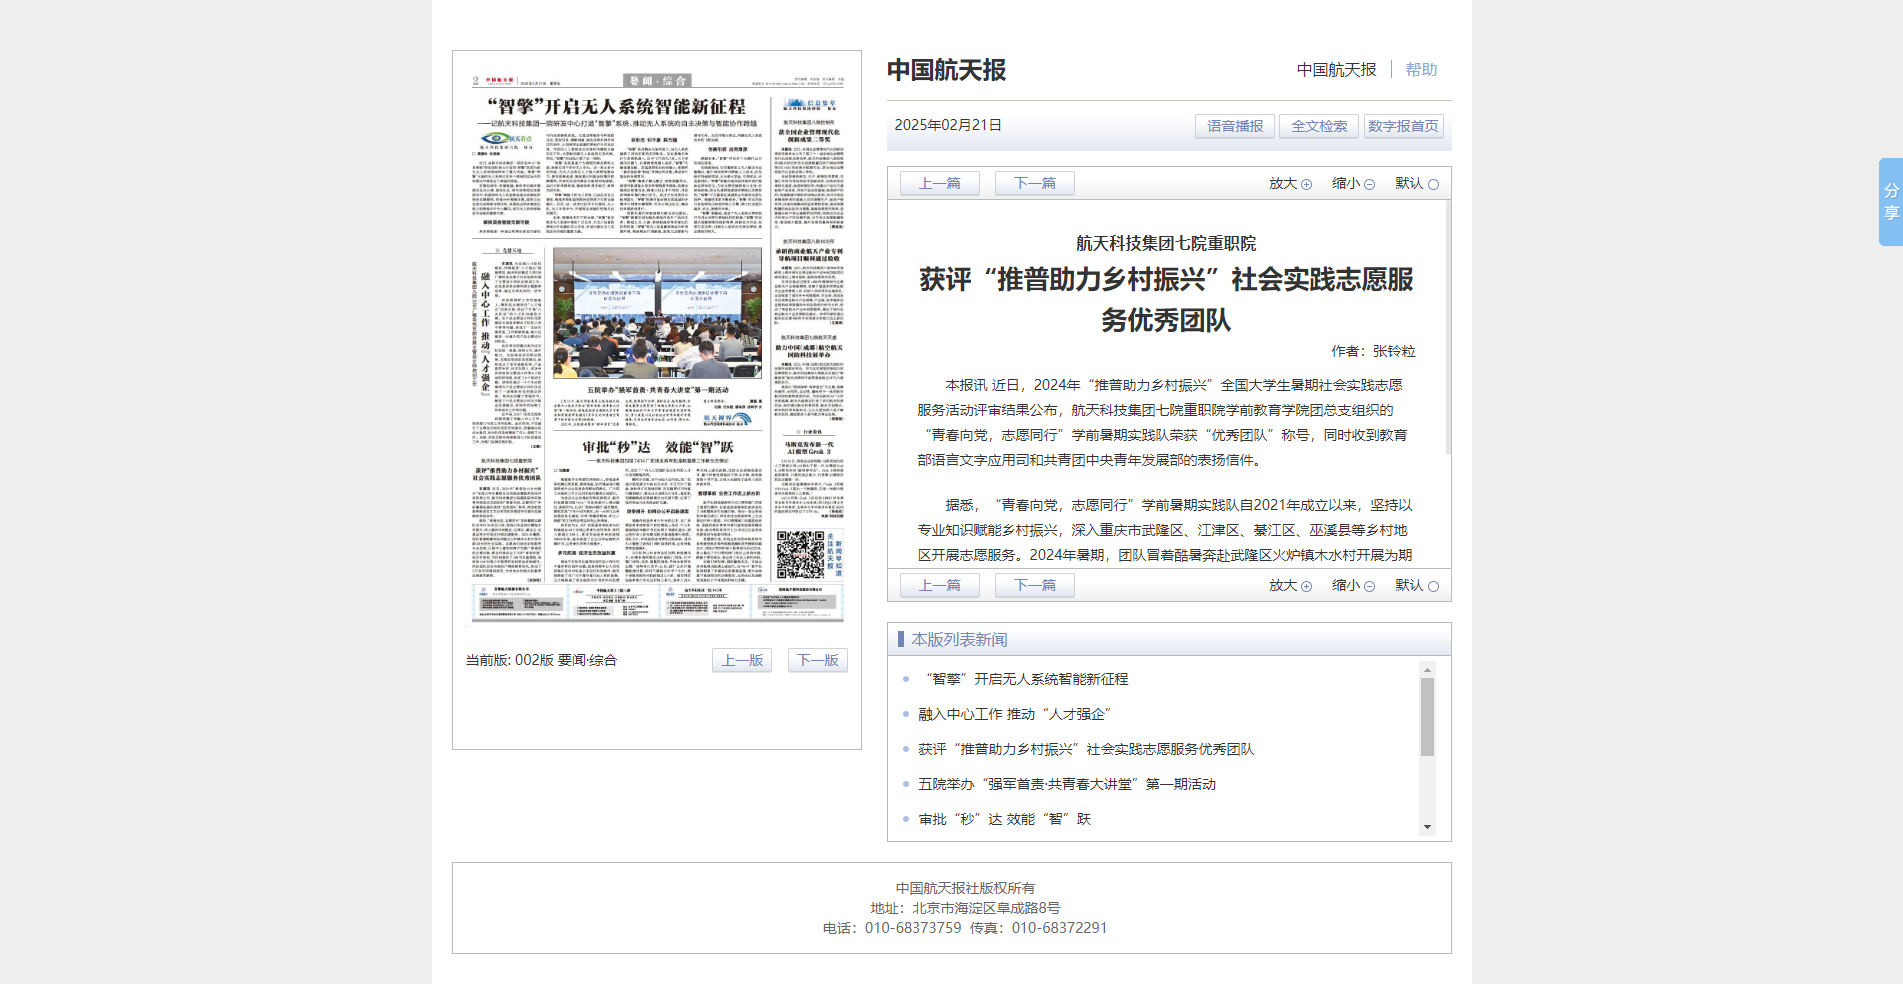Open list article 获评"推普助力乡村振兴"社会实践志愿服务优秀团队
This screenshot has width=1903, height=984.
click(x=1086, y=749)
